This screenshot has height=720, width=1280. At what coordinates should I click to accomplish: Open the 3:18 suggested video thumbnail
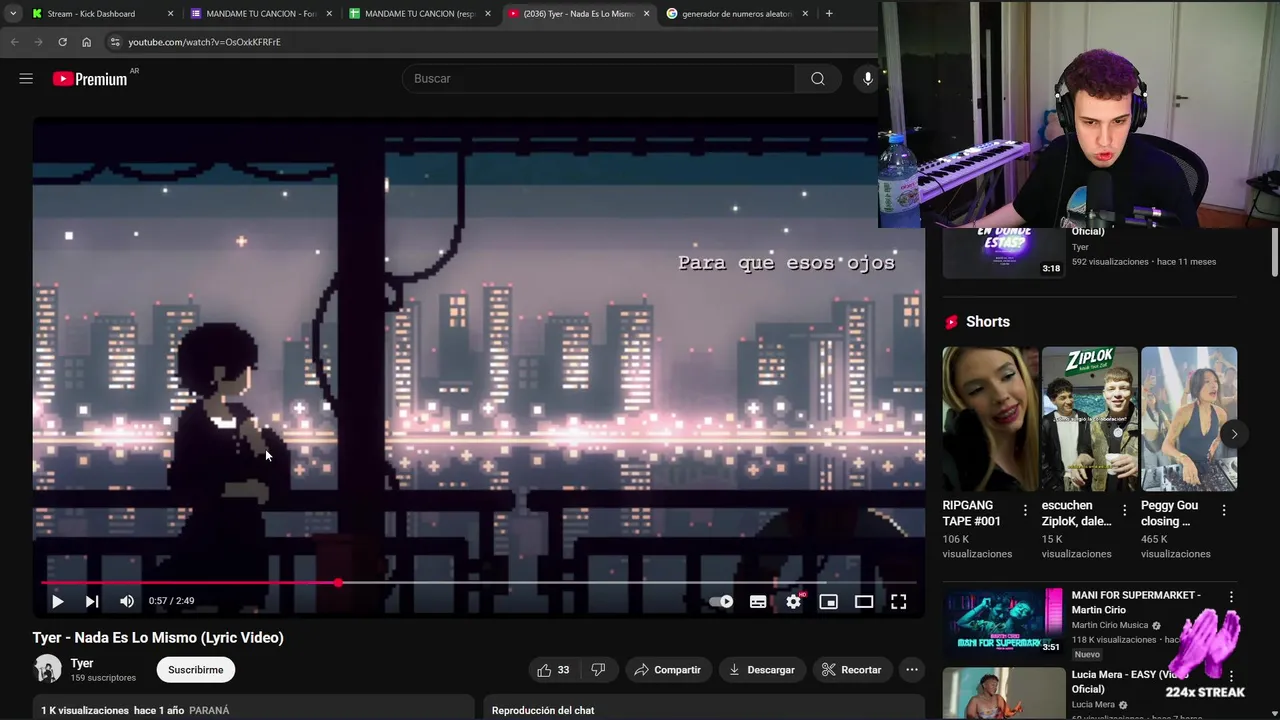pyautogui.click(x=1003, y=253)
